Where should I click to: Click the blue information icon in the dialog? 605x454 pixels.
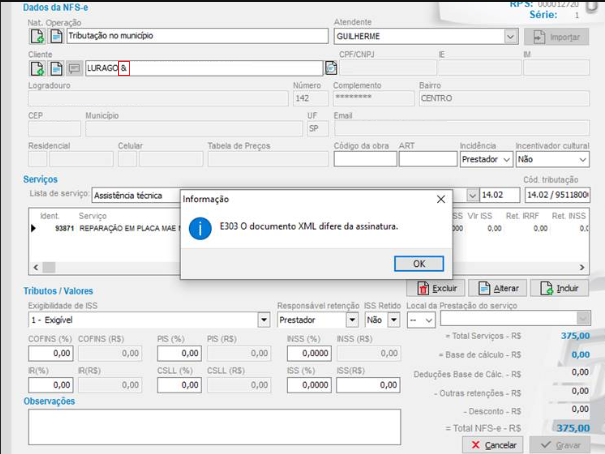tap(202, 228)
